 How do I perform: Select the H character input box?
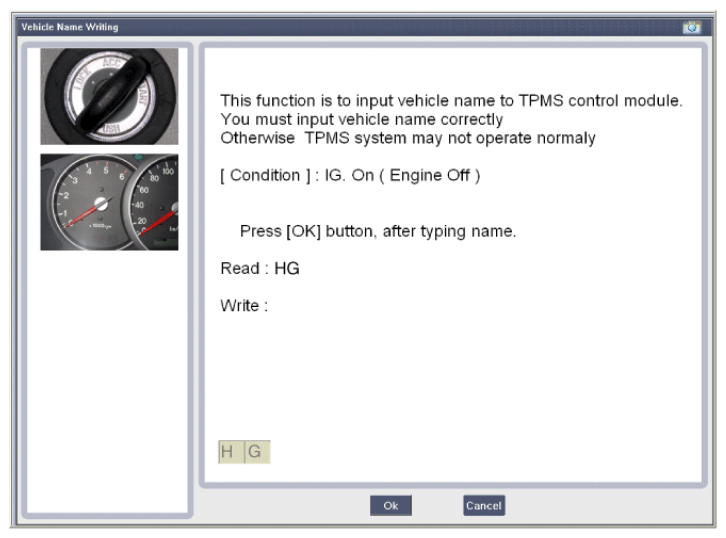pos(231,452)
